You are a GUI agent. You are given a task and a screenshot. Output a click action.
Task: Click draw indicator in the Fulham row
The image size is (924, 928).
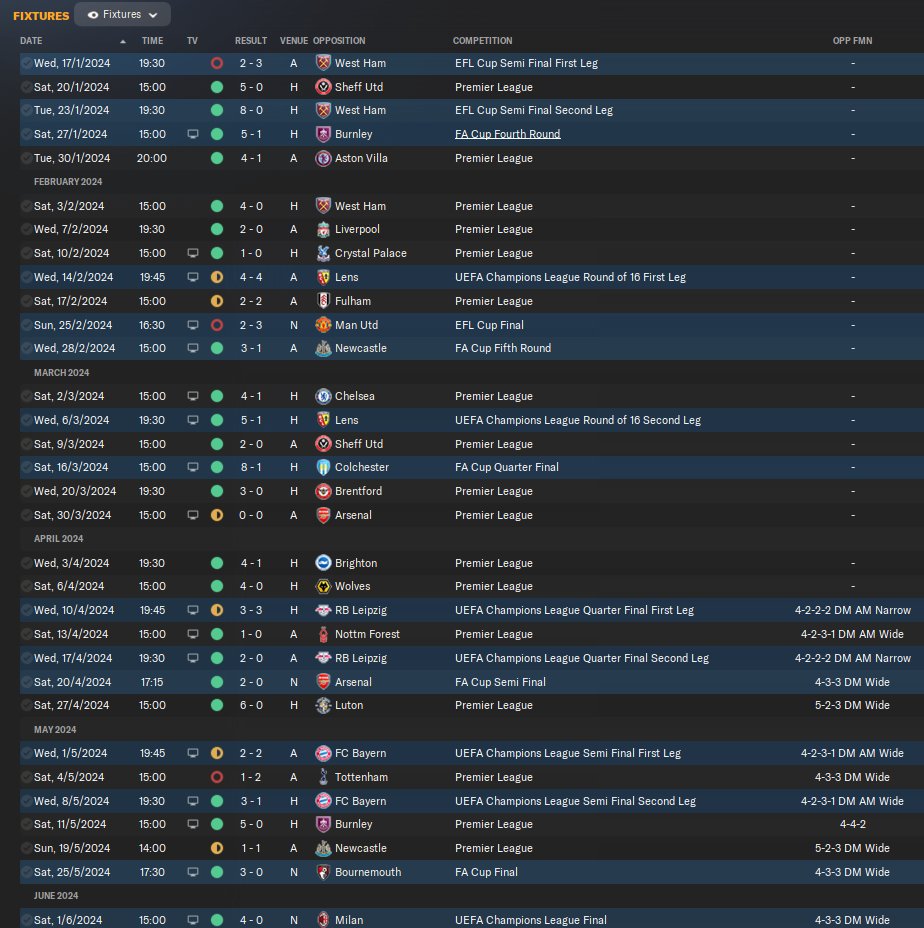point(217,301)
